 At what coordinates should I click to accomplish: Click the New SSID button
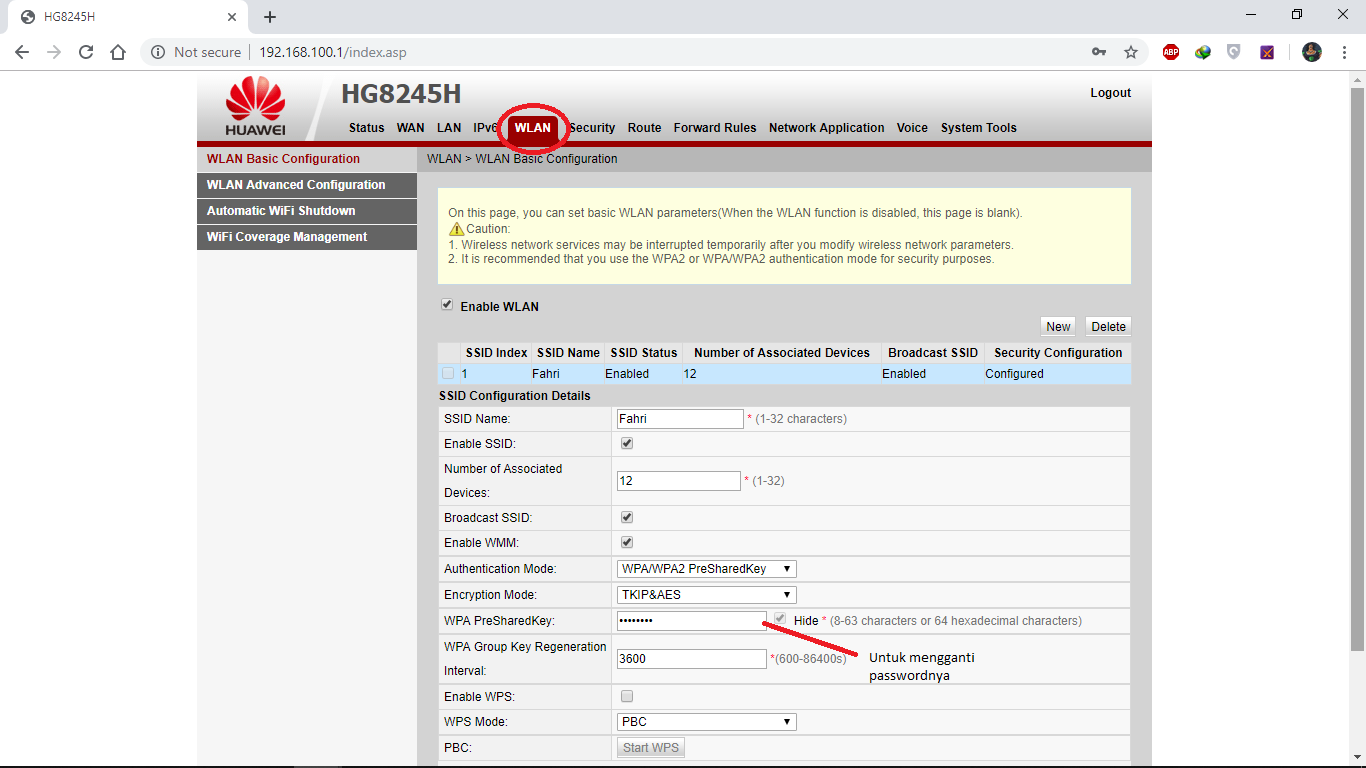(1058, 326)
